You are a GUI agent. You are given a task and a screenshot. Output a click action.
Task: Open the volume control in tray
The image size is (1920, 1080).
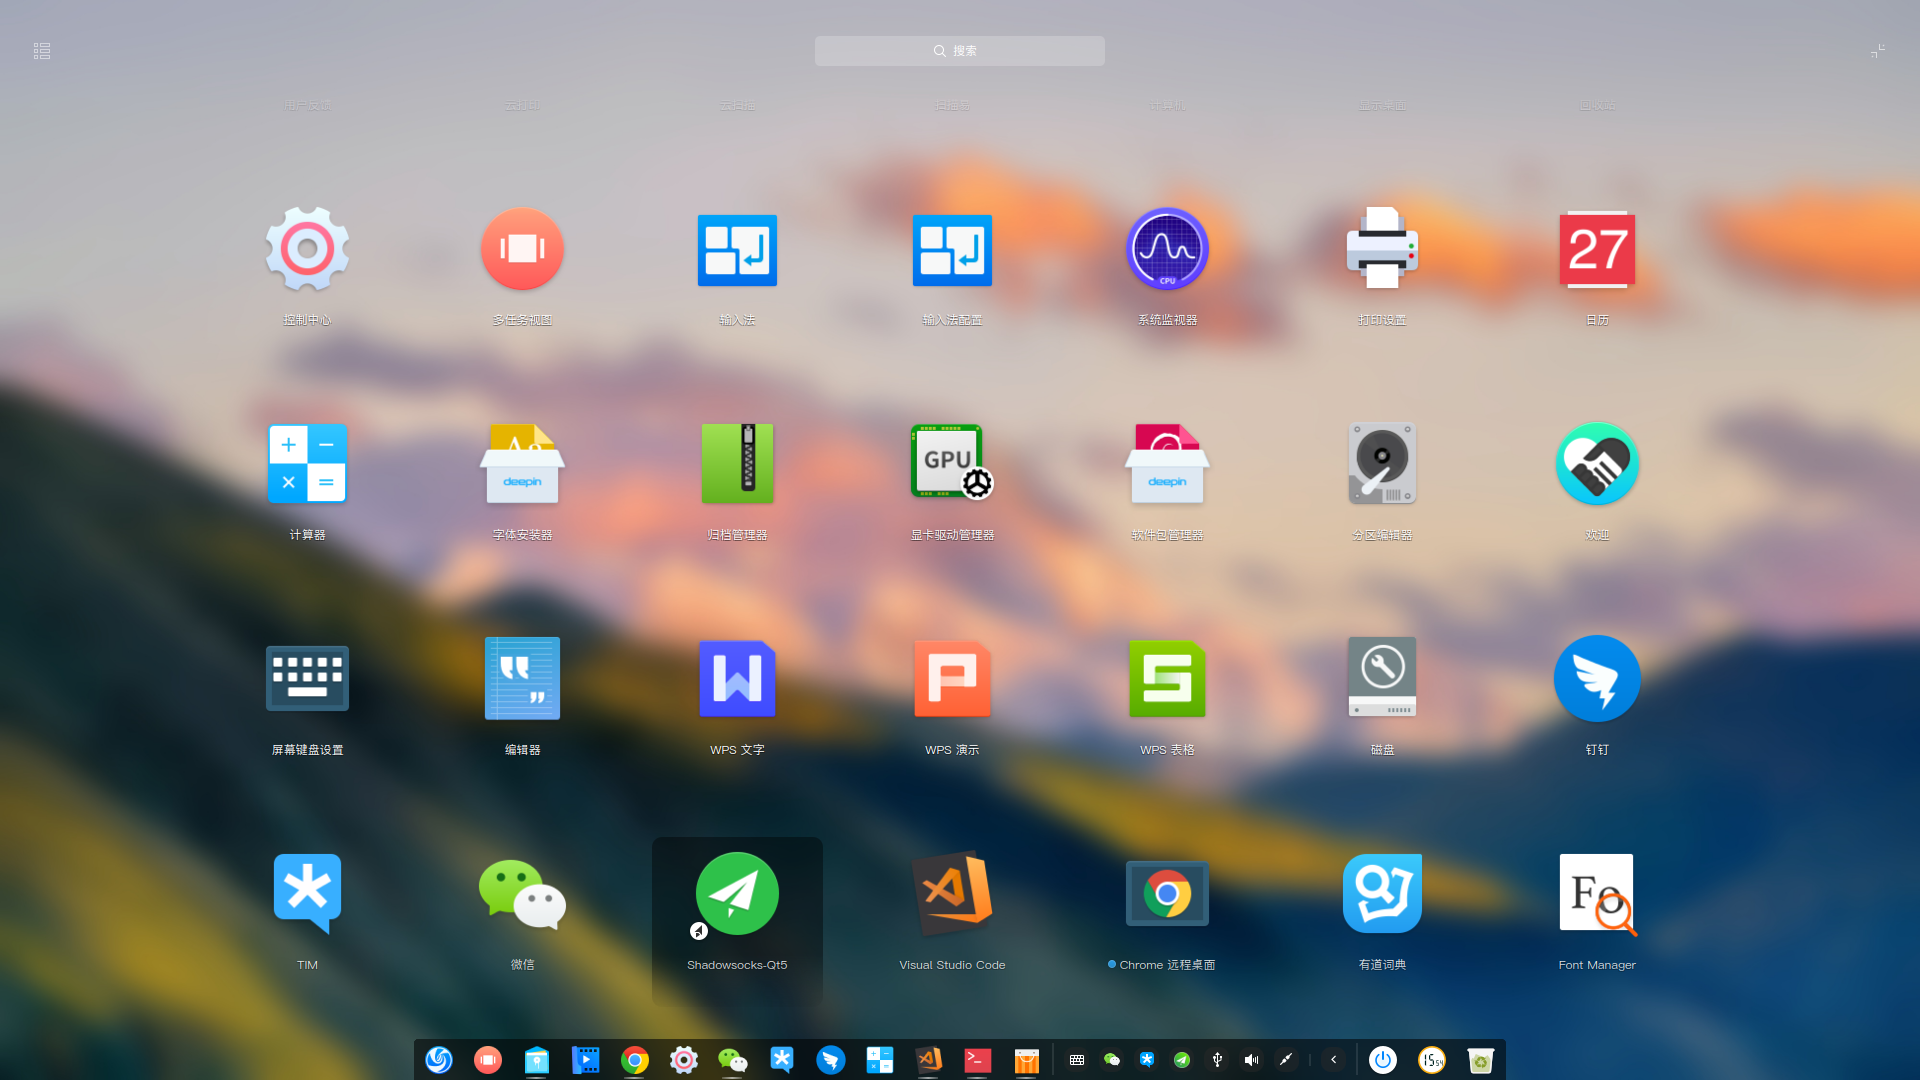click(x=1252, y=1060)
